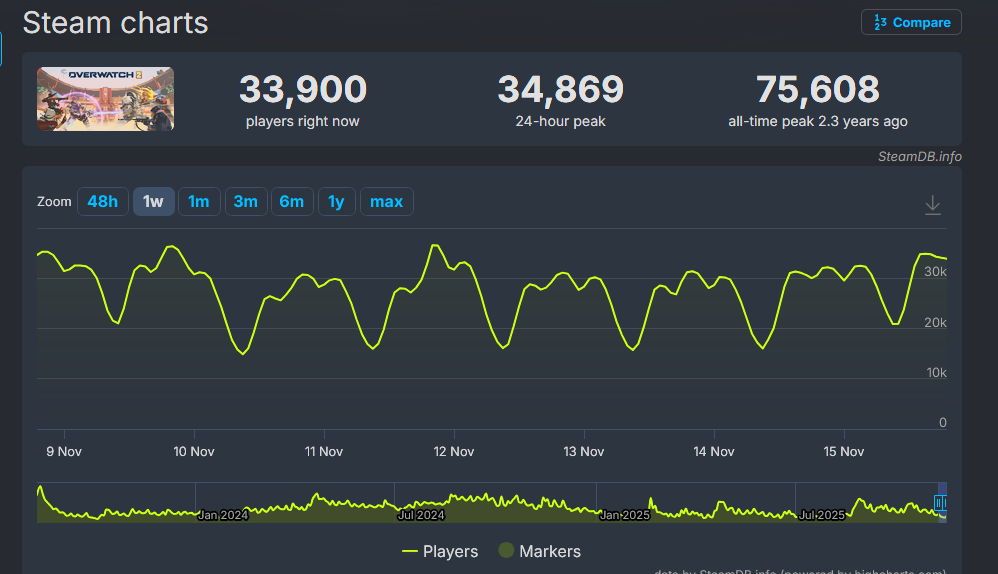
Task: Toggle the Markers series in legend
Action: 540,551
